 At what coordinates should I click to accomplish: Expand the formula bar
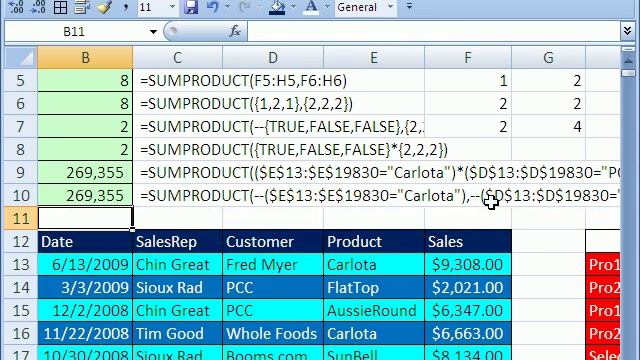pos(628,31)
